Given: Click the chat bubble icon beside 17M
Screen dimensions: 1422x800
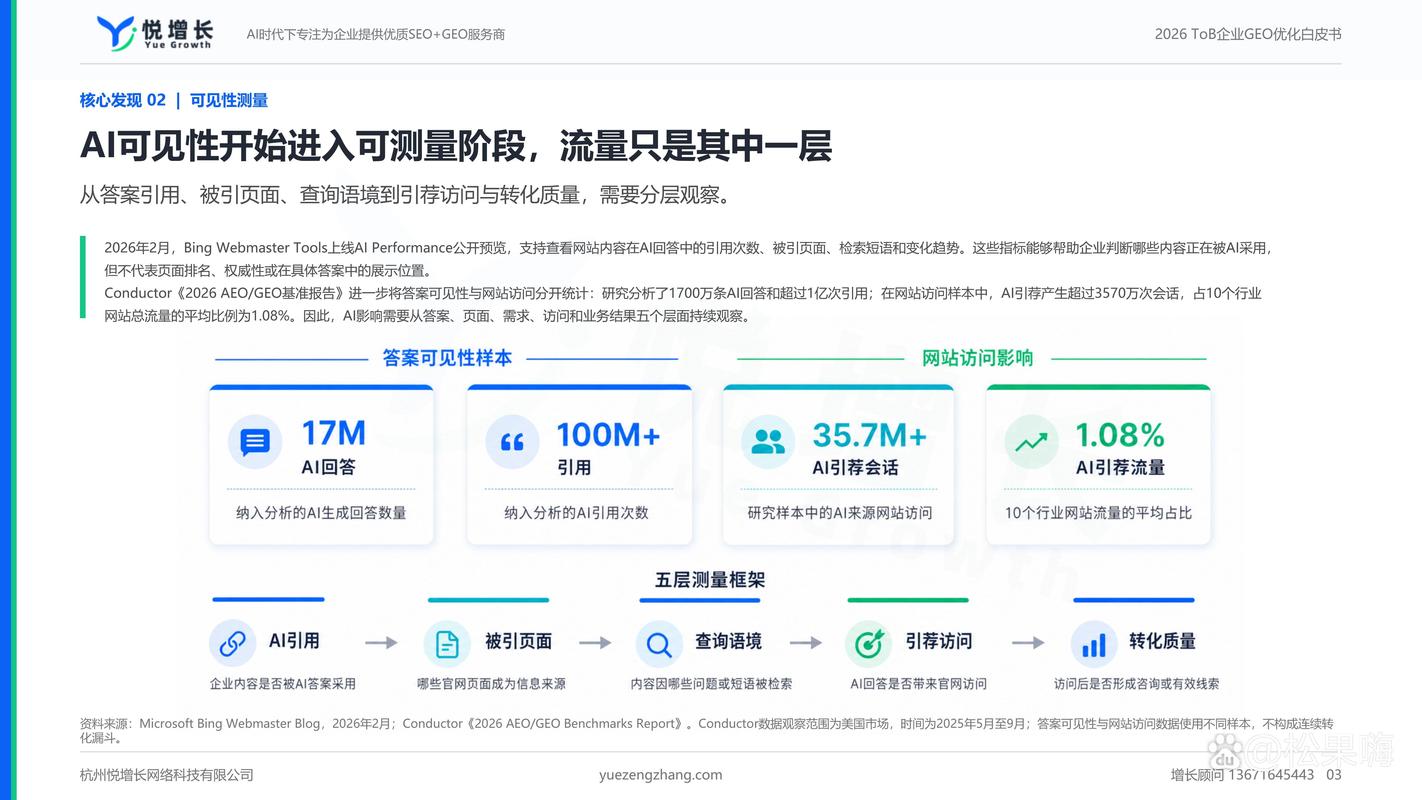Looking at the screenshot, I should [x=255, y=442].
